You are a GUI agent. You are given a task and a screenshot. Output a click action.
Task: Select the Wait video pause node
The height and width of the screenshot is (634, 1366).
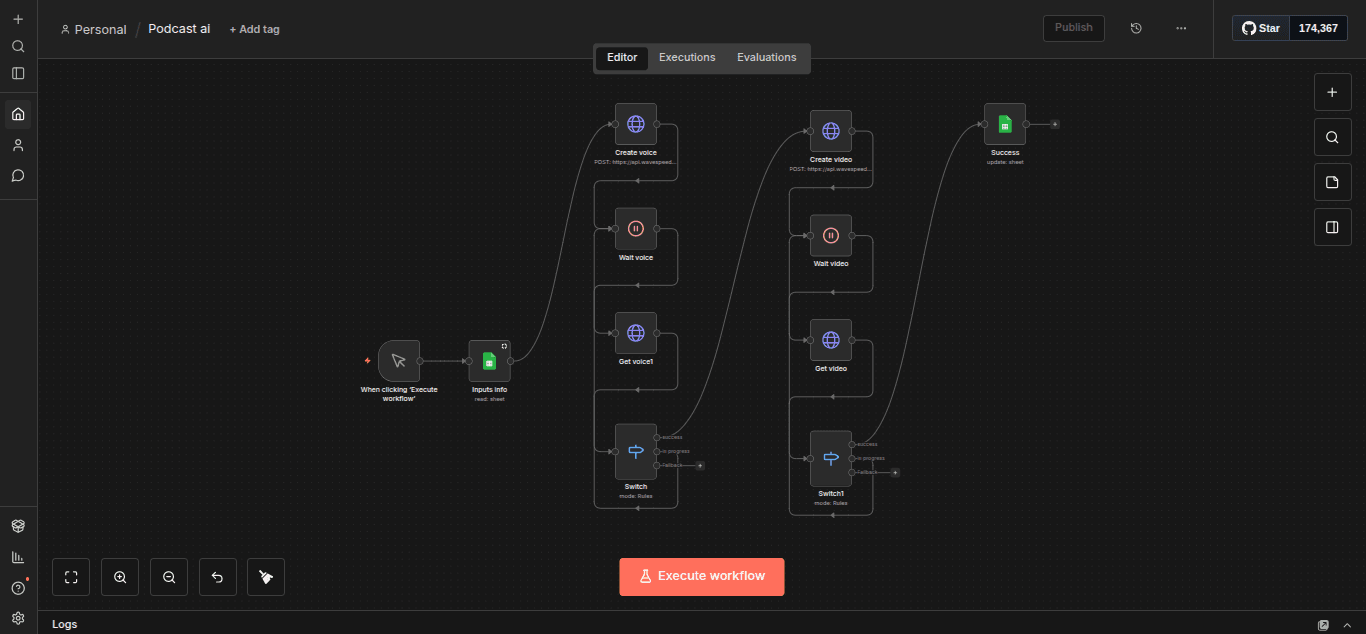[831, 236]
